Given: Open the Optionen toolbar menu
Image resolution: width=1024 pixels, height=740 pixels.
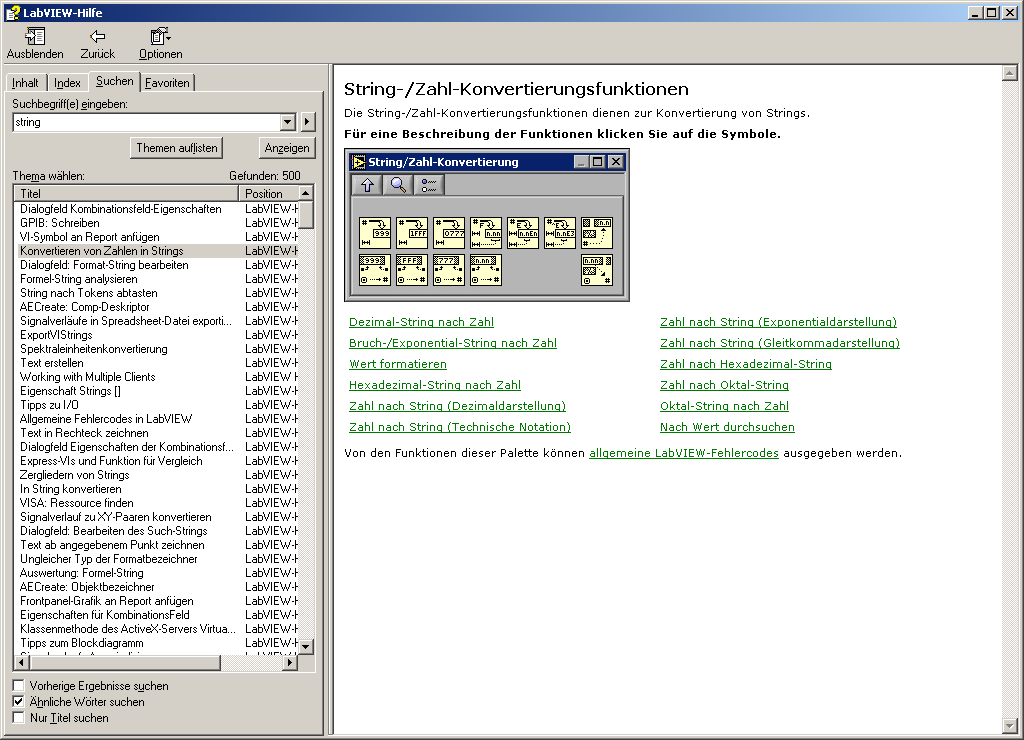Looking at the screenshot, I should pos(160,43).
